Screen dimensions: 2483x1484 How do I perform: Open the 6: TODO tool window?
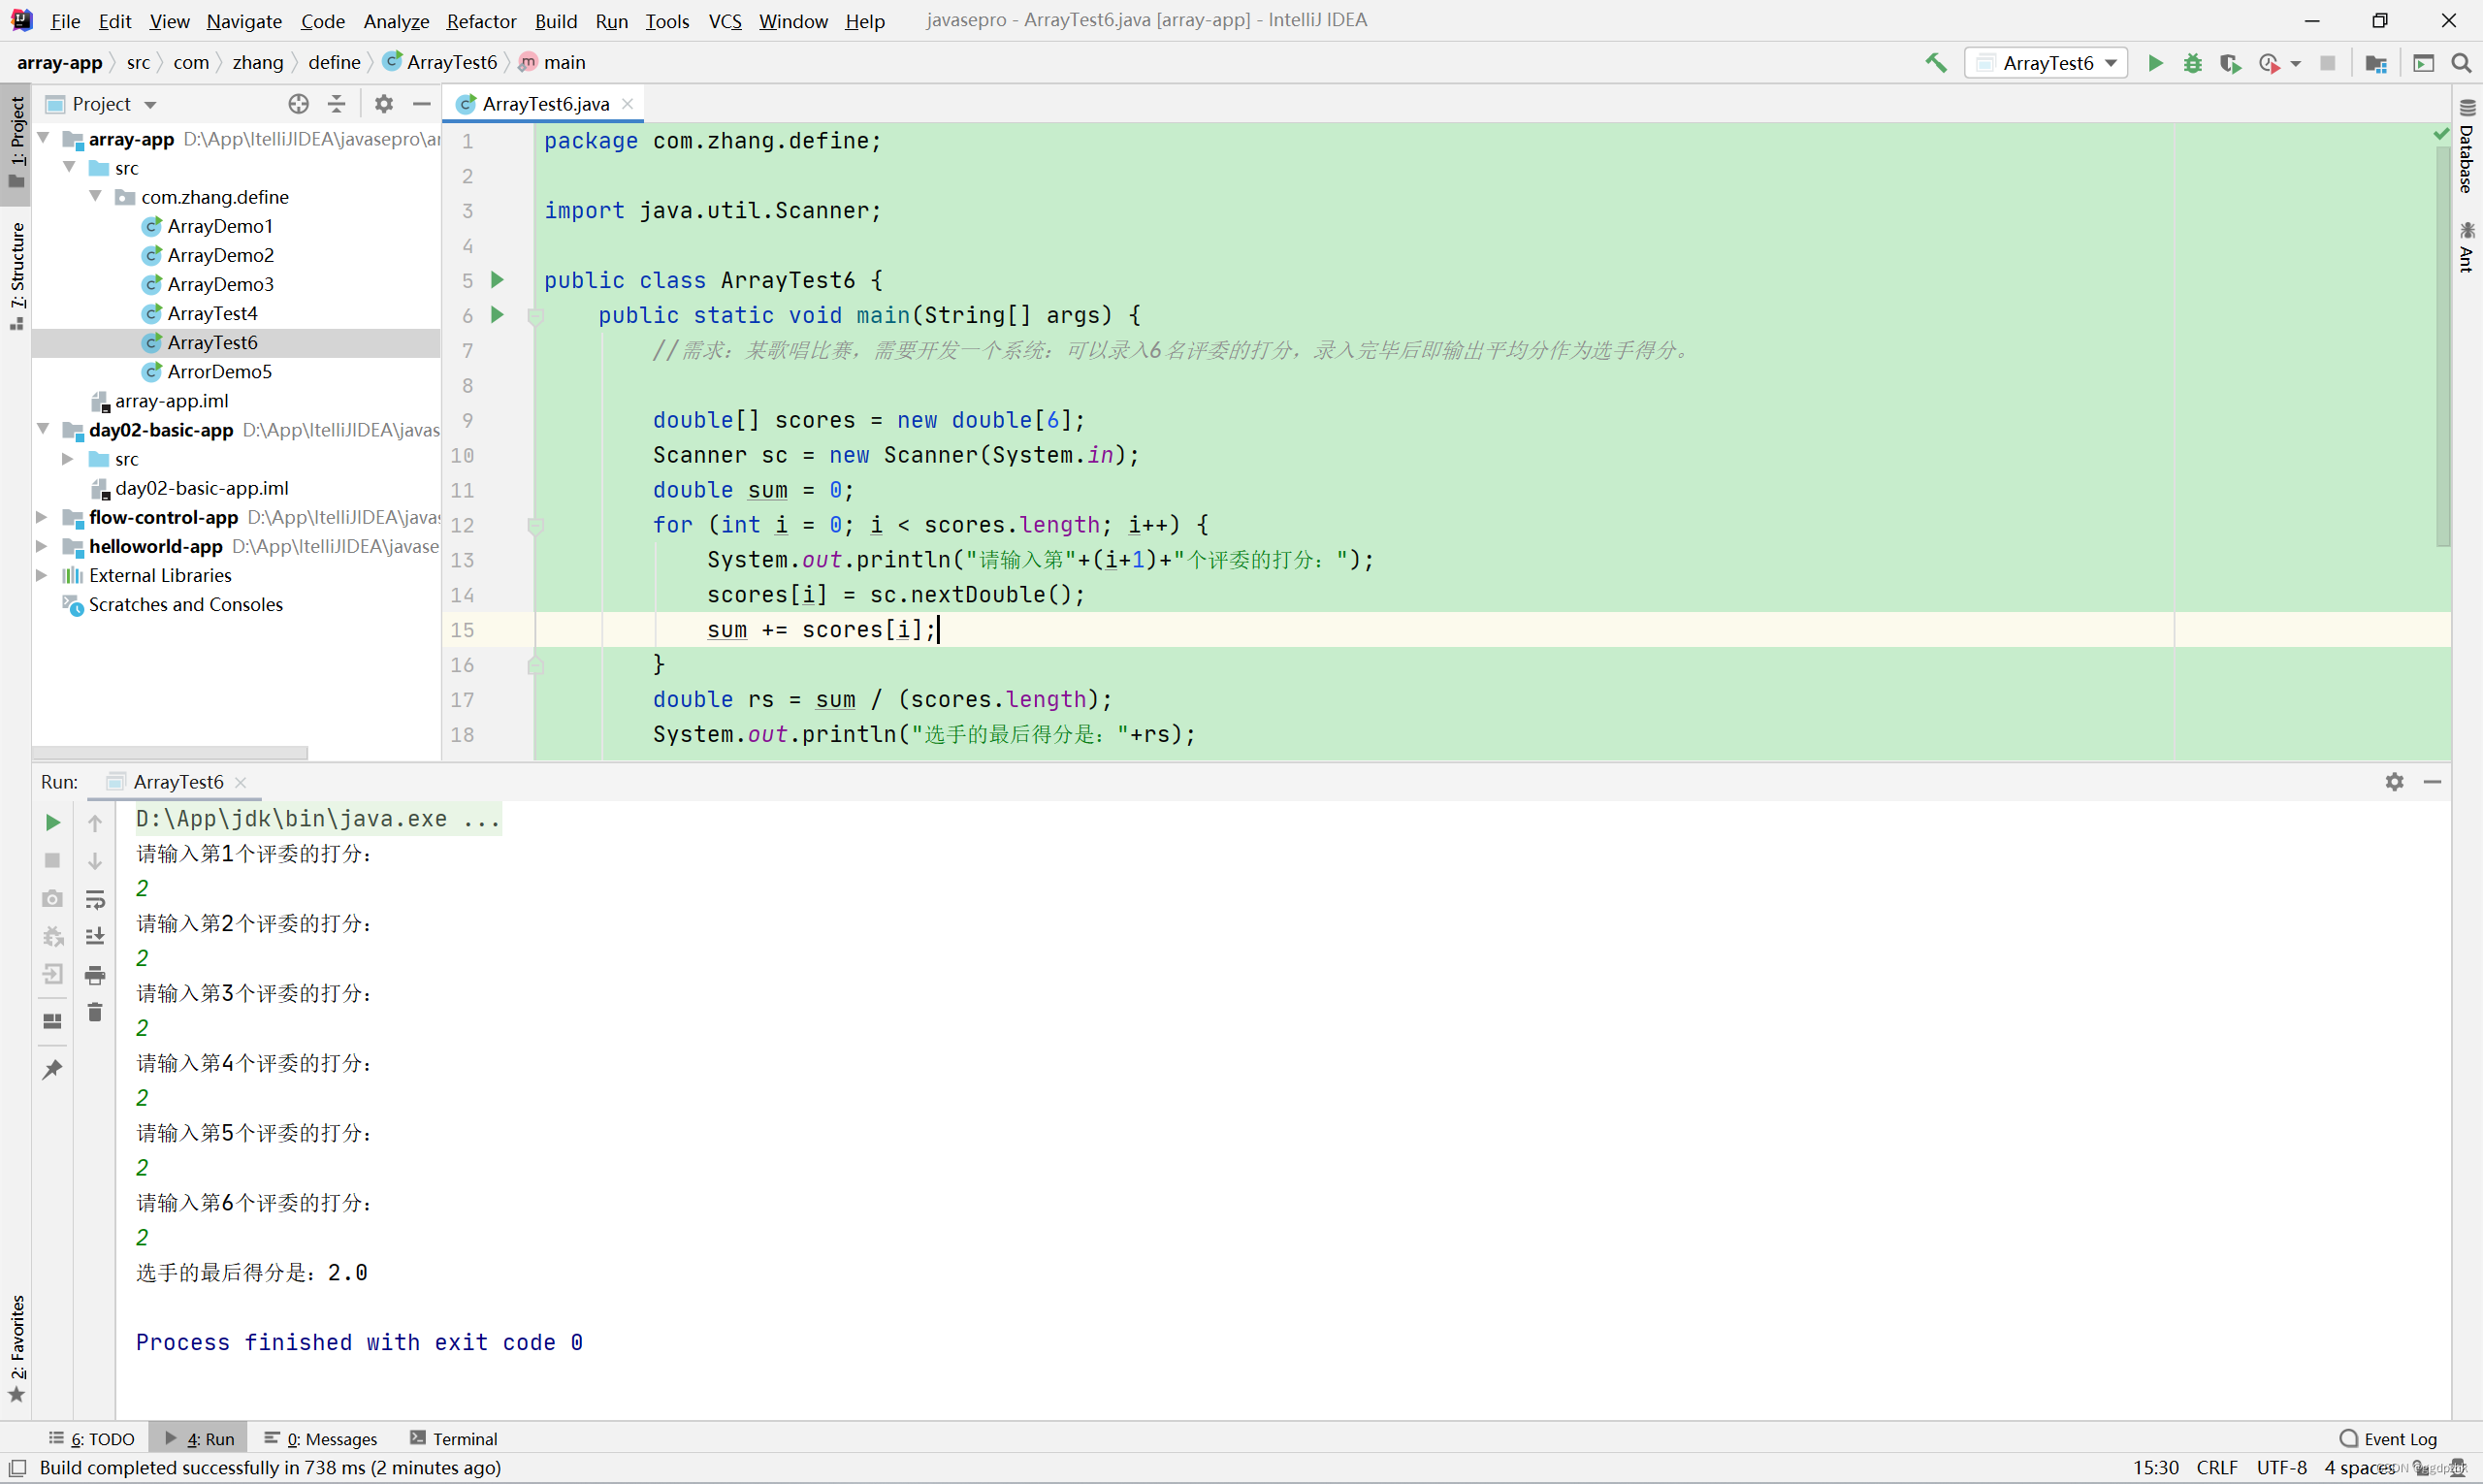coord(92,1438)
